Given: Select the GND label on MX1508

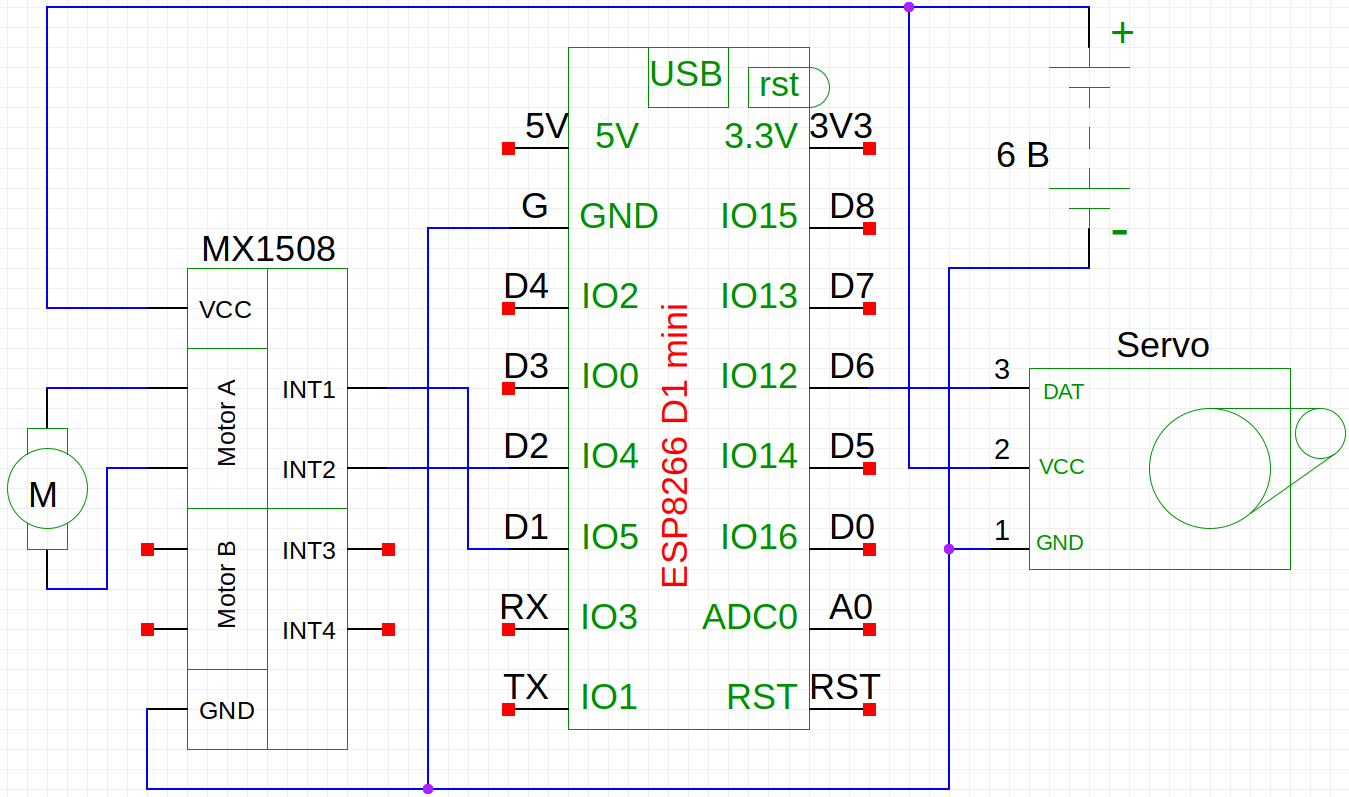Looking at the screenshot, I should tap(227, 711).
